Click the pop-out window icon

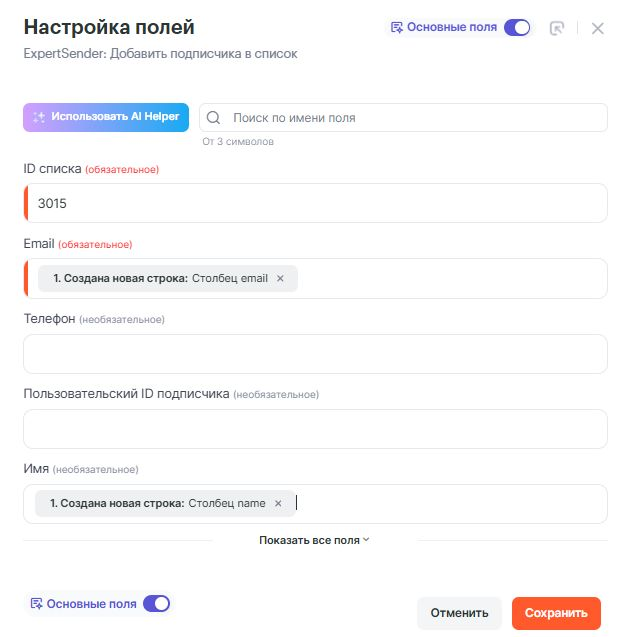coord(557,28)
